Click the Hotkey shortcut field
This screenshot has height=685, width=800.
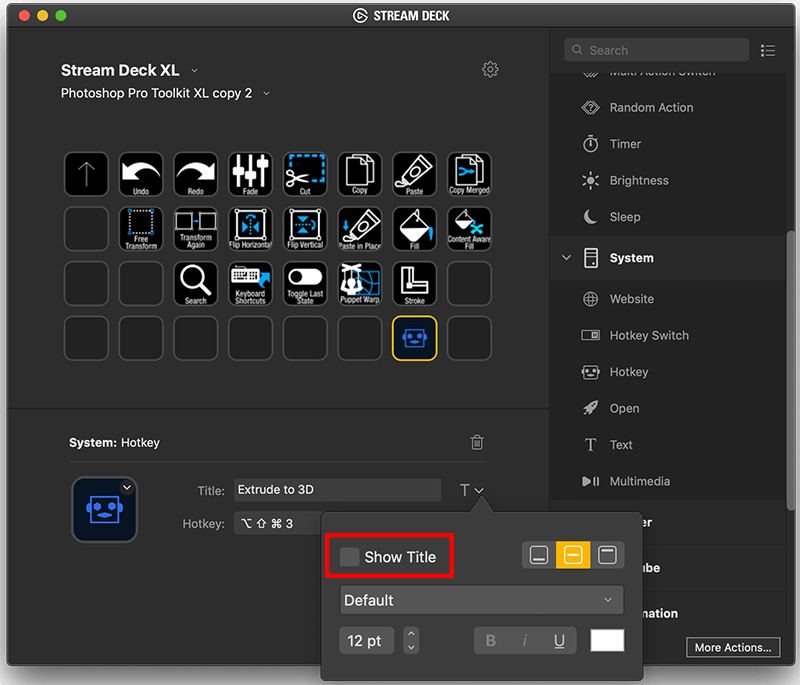(278, 524)
